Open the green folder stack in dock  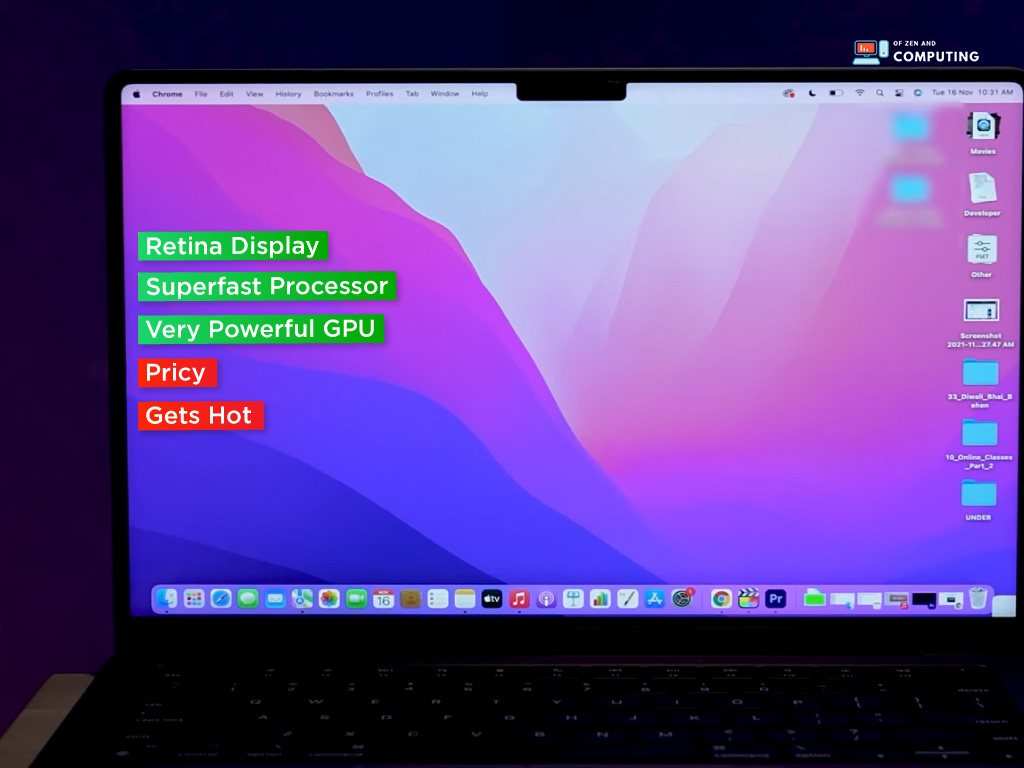(x=814, y=598)
